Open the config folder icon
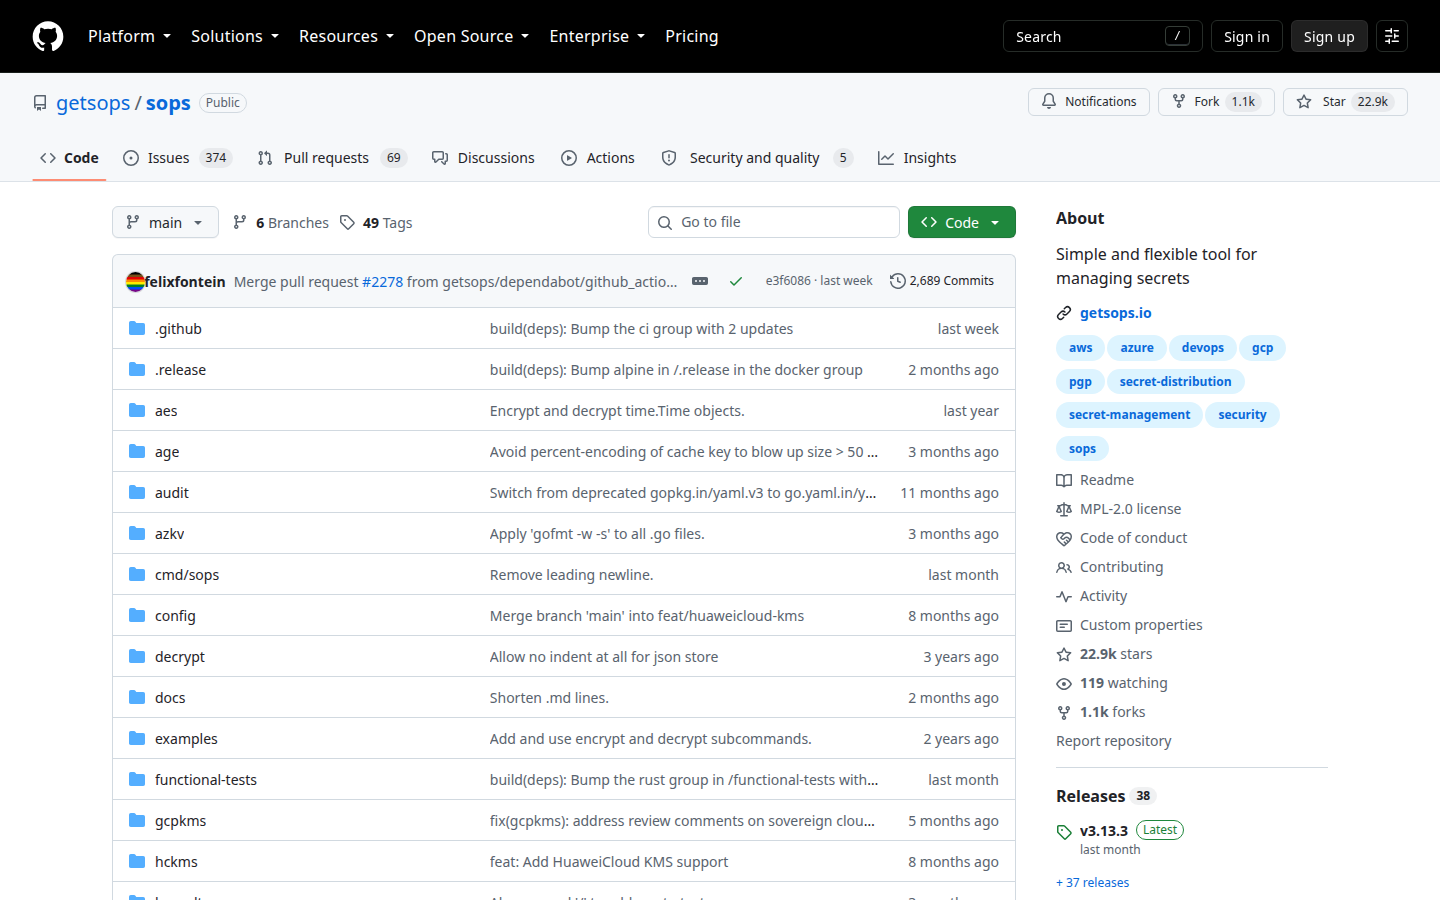 pyautogui.click(x=137, y=616)
